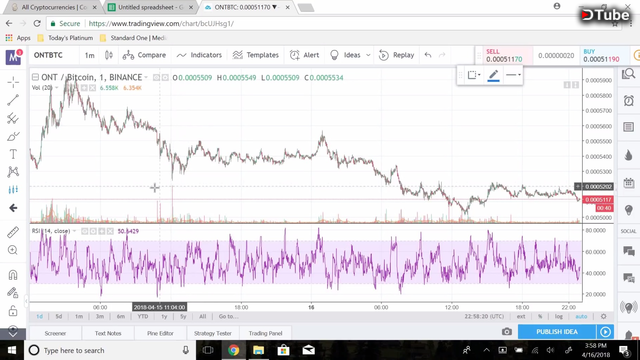This screenshot has height=360, width=640.
Task: Click the SELL price button
Action: tap(507, 56)
